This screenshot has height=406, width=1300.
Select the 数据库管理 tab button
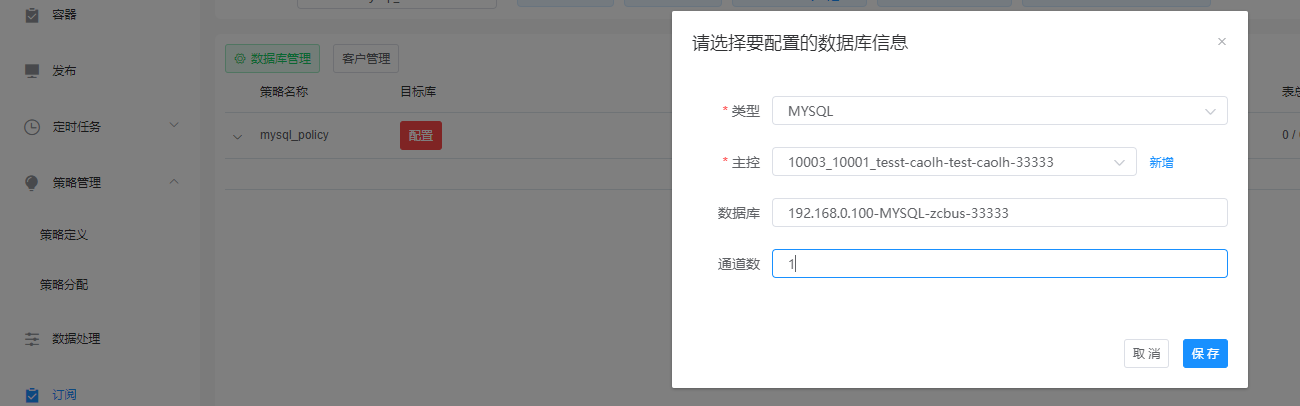pos(272,59)
